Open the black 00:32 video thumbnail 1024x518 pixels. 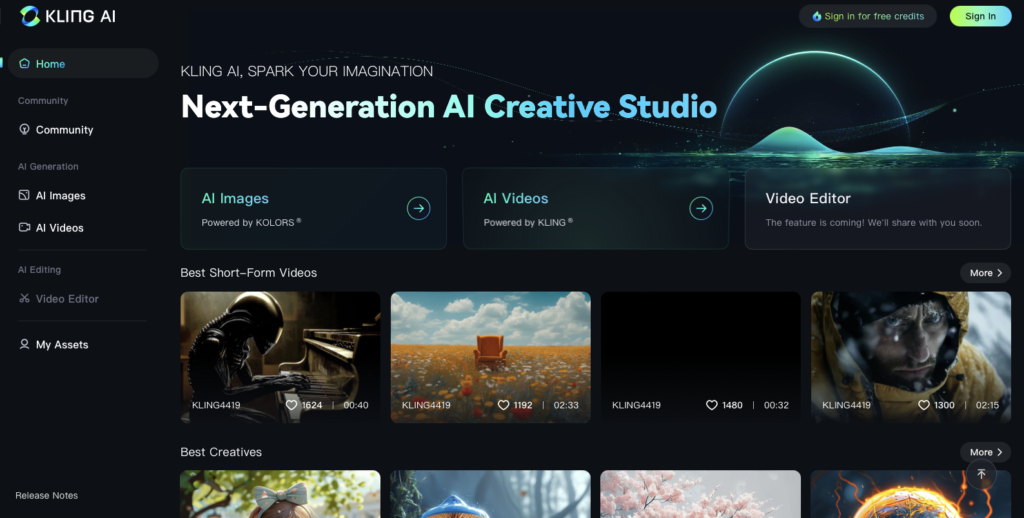701,357
